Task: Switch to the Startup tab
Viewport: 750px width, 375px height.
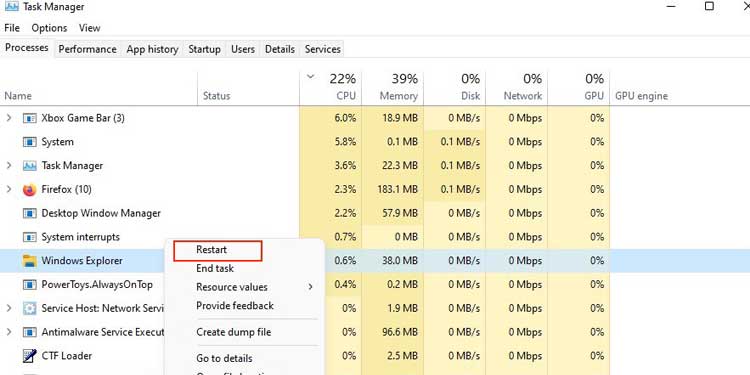Action: pyautogui.click(x=204, y=49)
